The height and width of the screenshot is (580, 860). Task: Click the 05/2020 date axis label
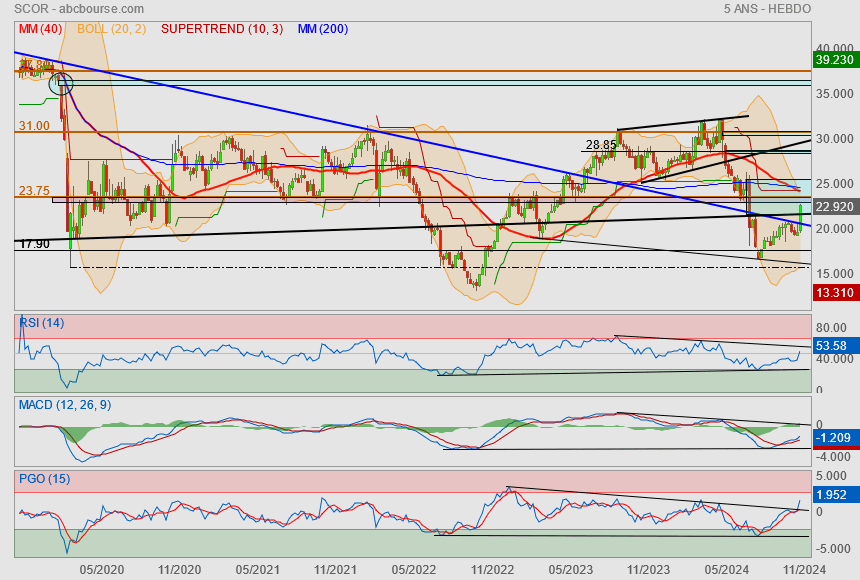102,570
